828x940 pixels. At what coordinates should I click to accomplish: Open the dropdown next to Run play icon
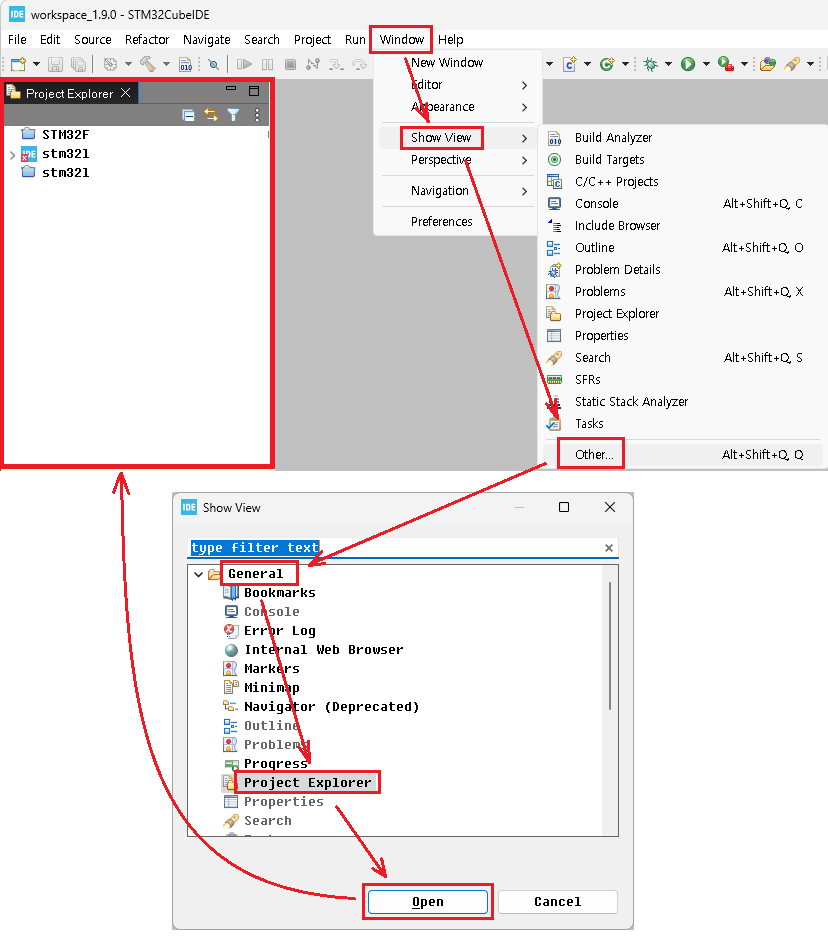point(706,64)
